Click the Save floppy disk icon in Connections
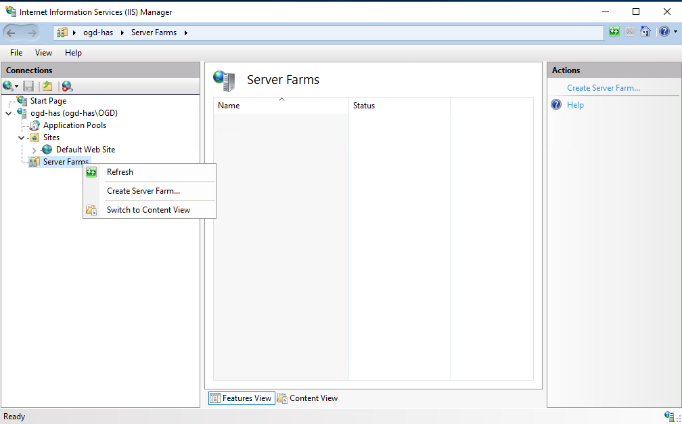 coord(28,86)
